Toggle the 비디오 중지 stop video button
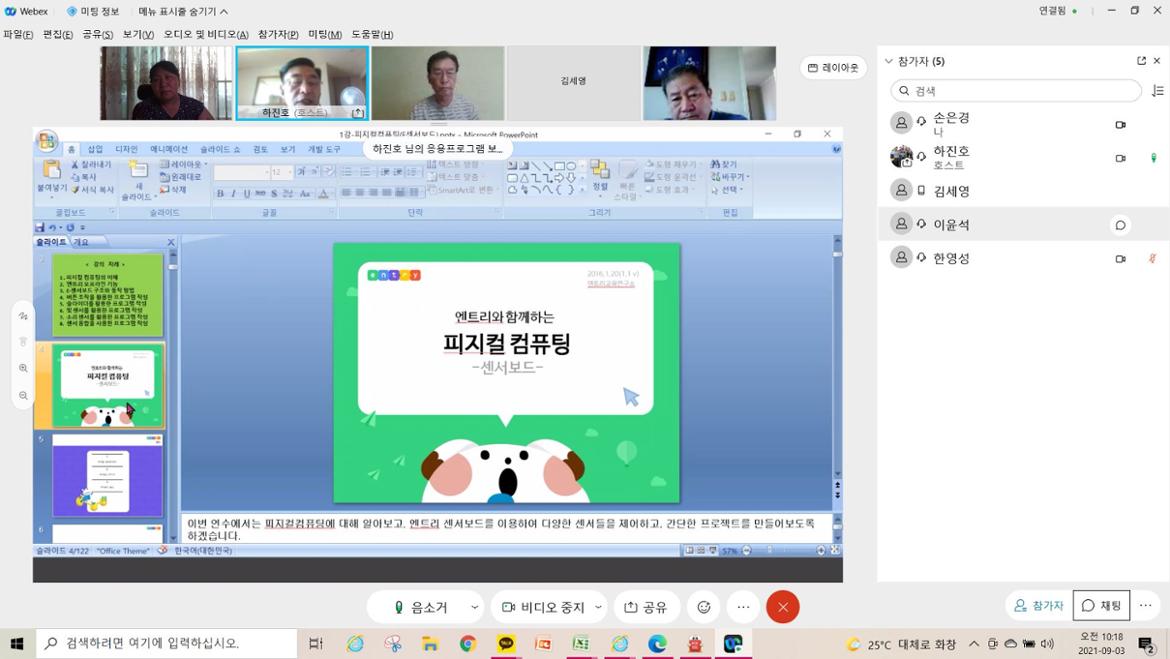The height and width of the screenshot is (659, 1170). pyautogui.click(x=543, y=608)
